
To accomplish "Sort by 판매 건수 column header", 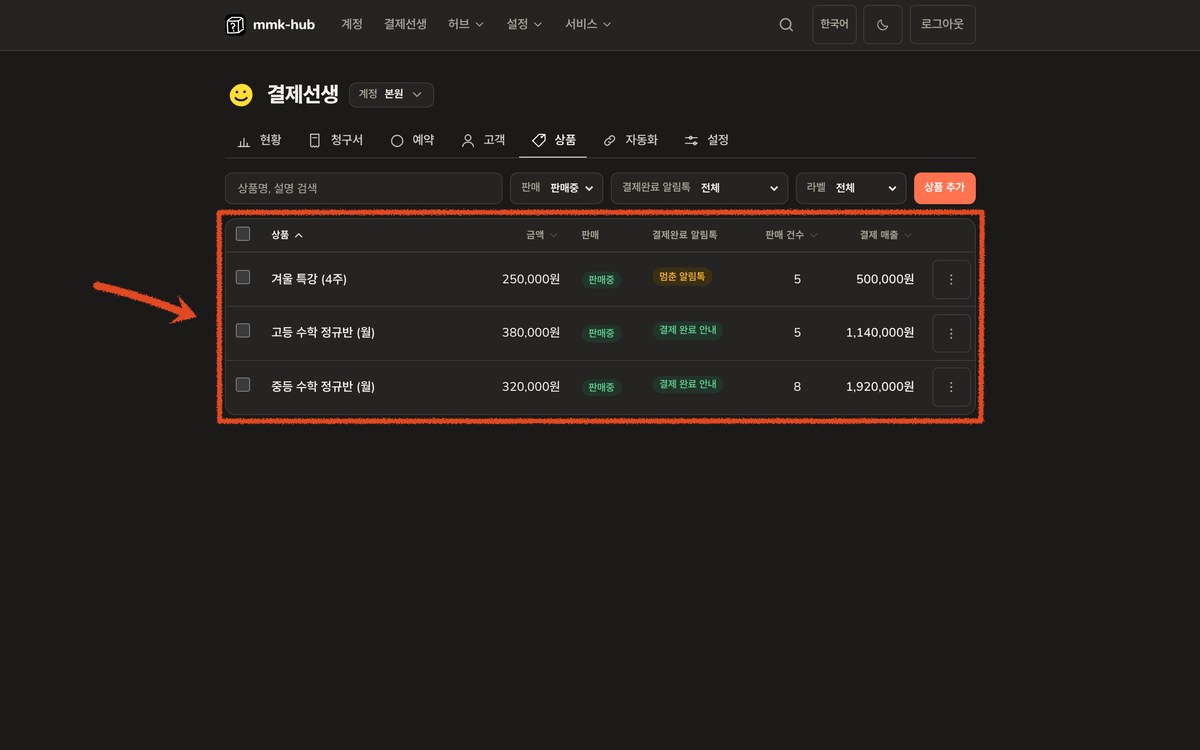I will (791, 235).
